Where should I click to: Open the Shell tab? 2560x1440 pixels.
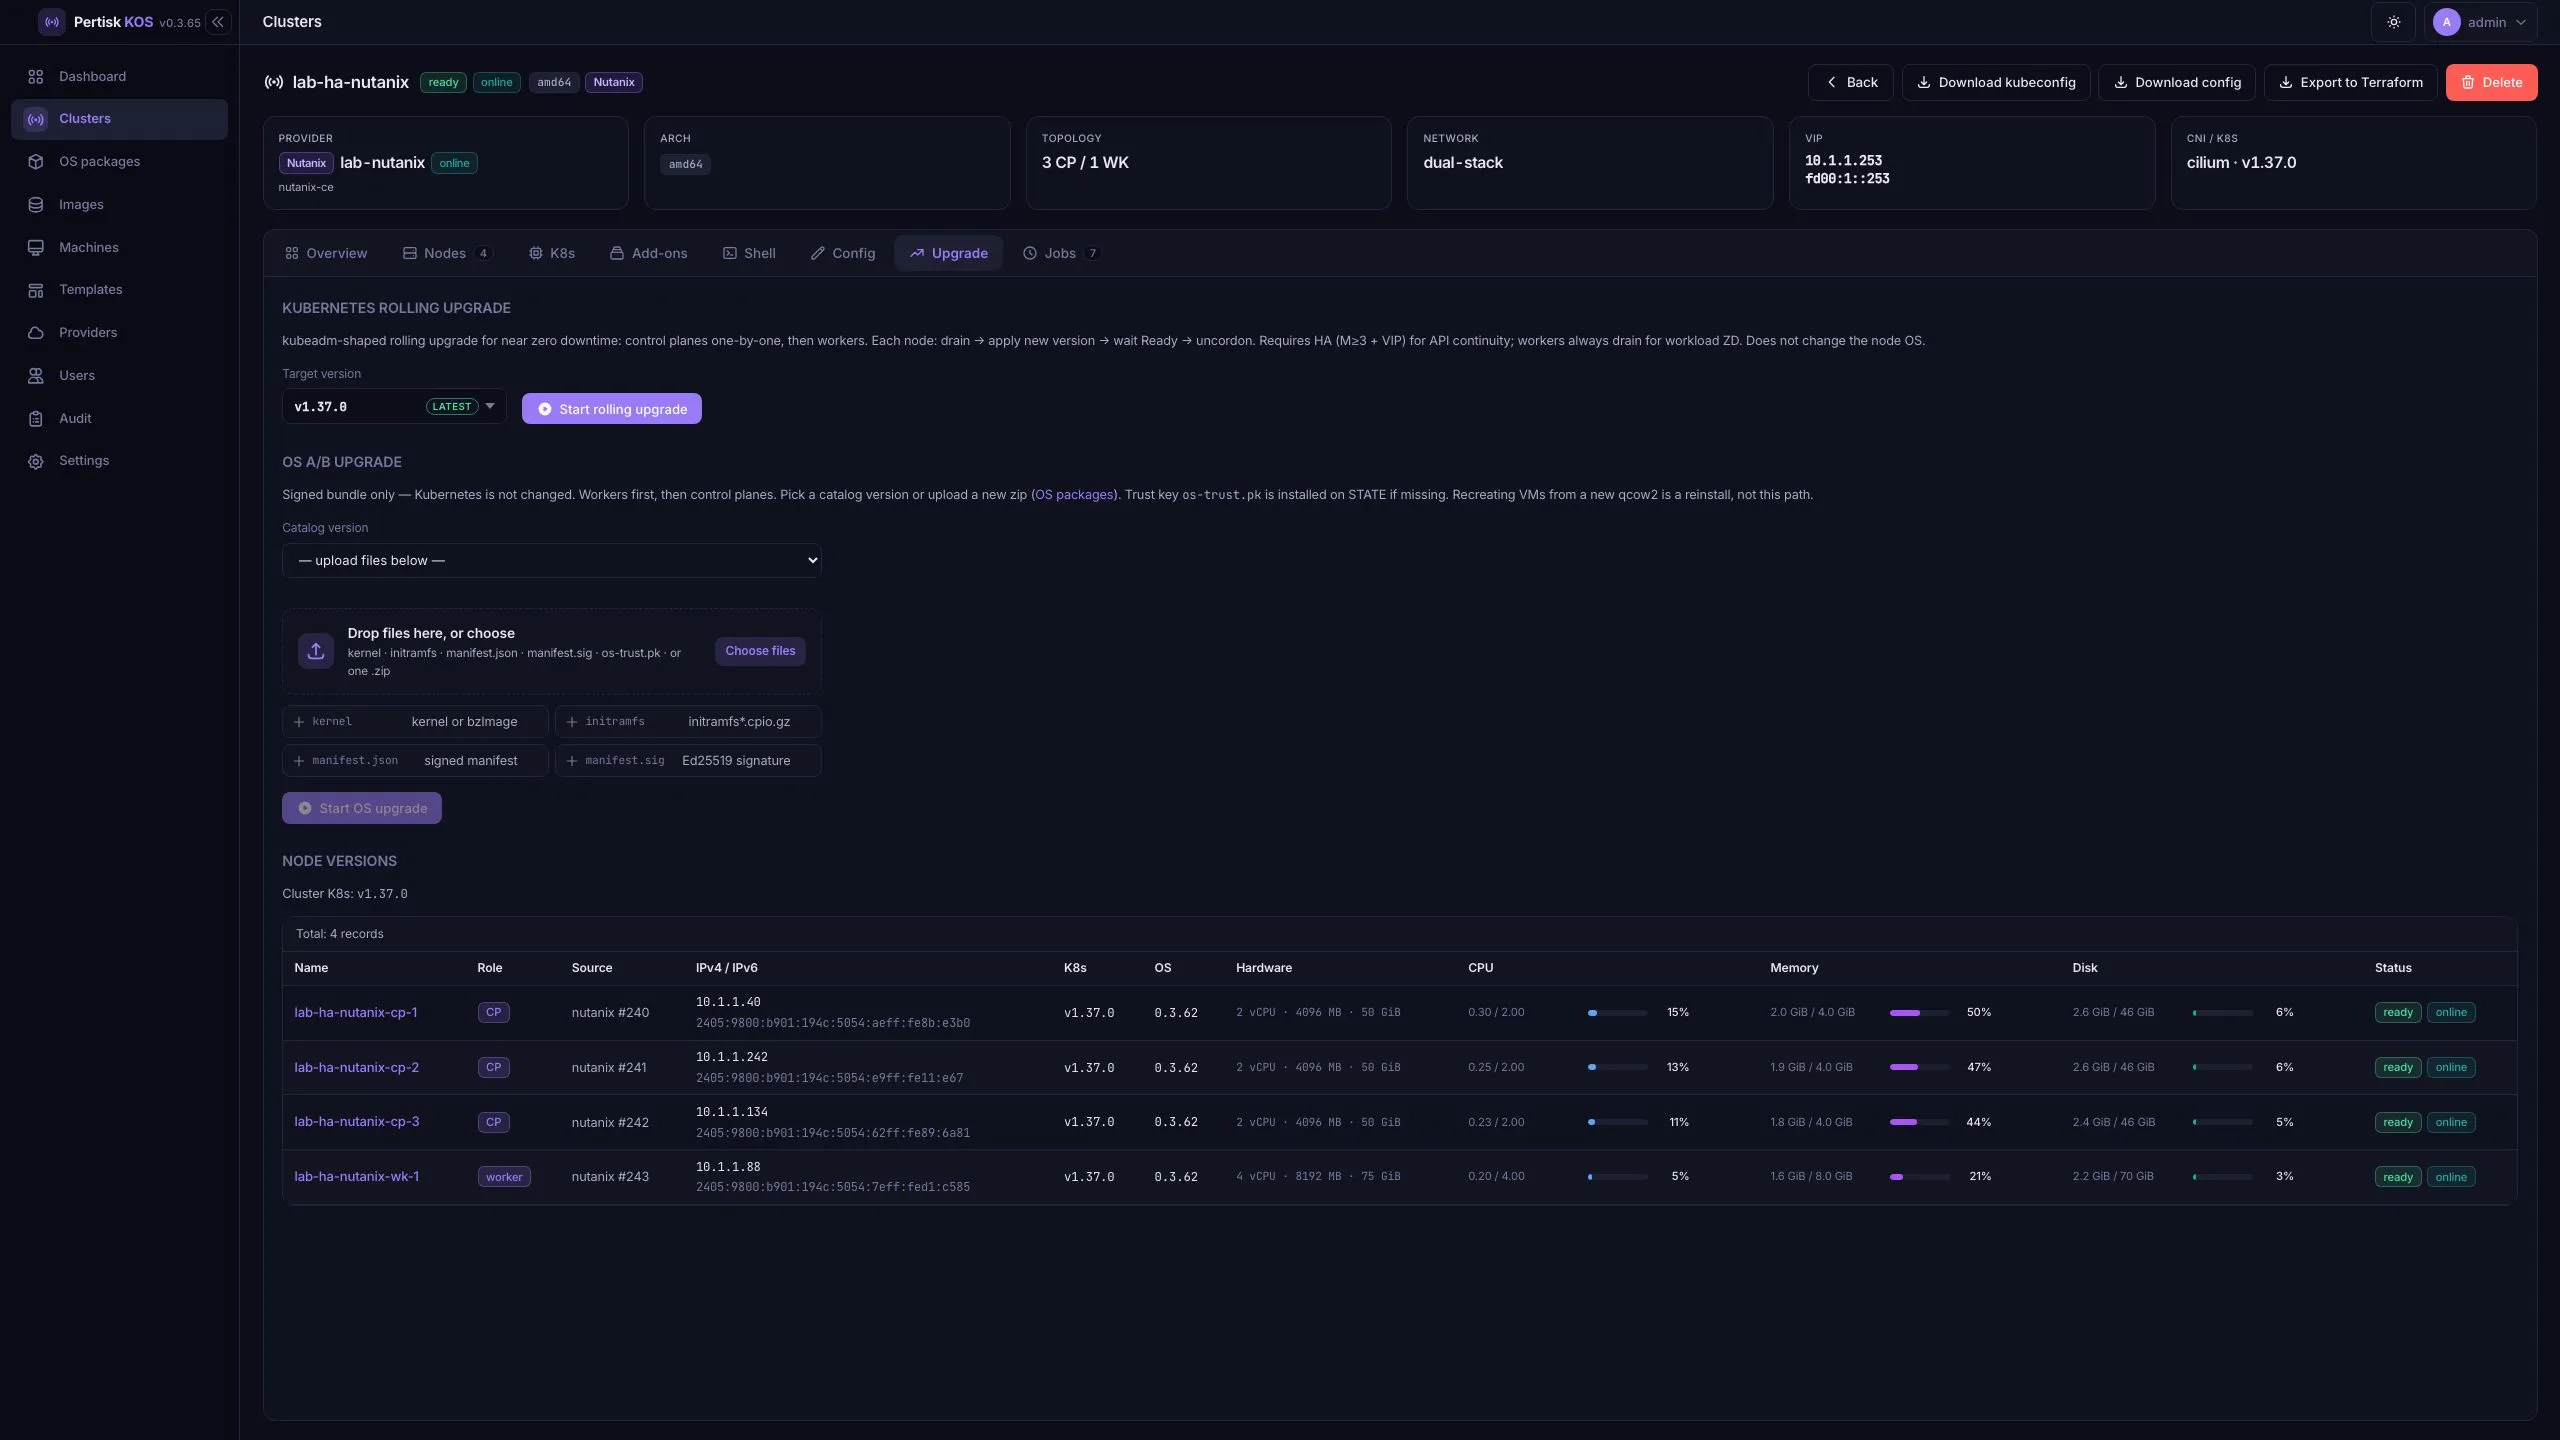click(x=749, y=254)
